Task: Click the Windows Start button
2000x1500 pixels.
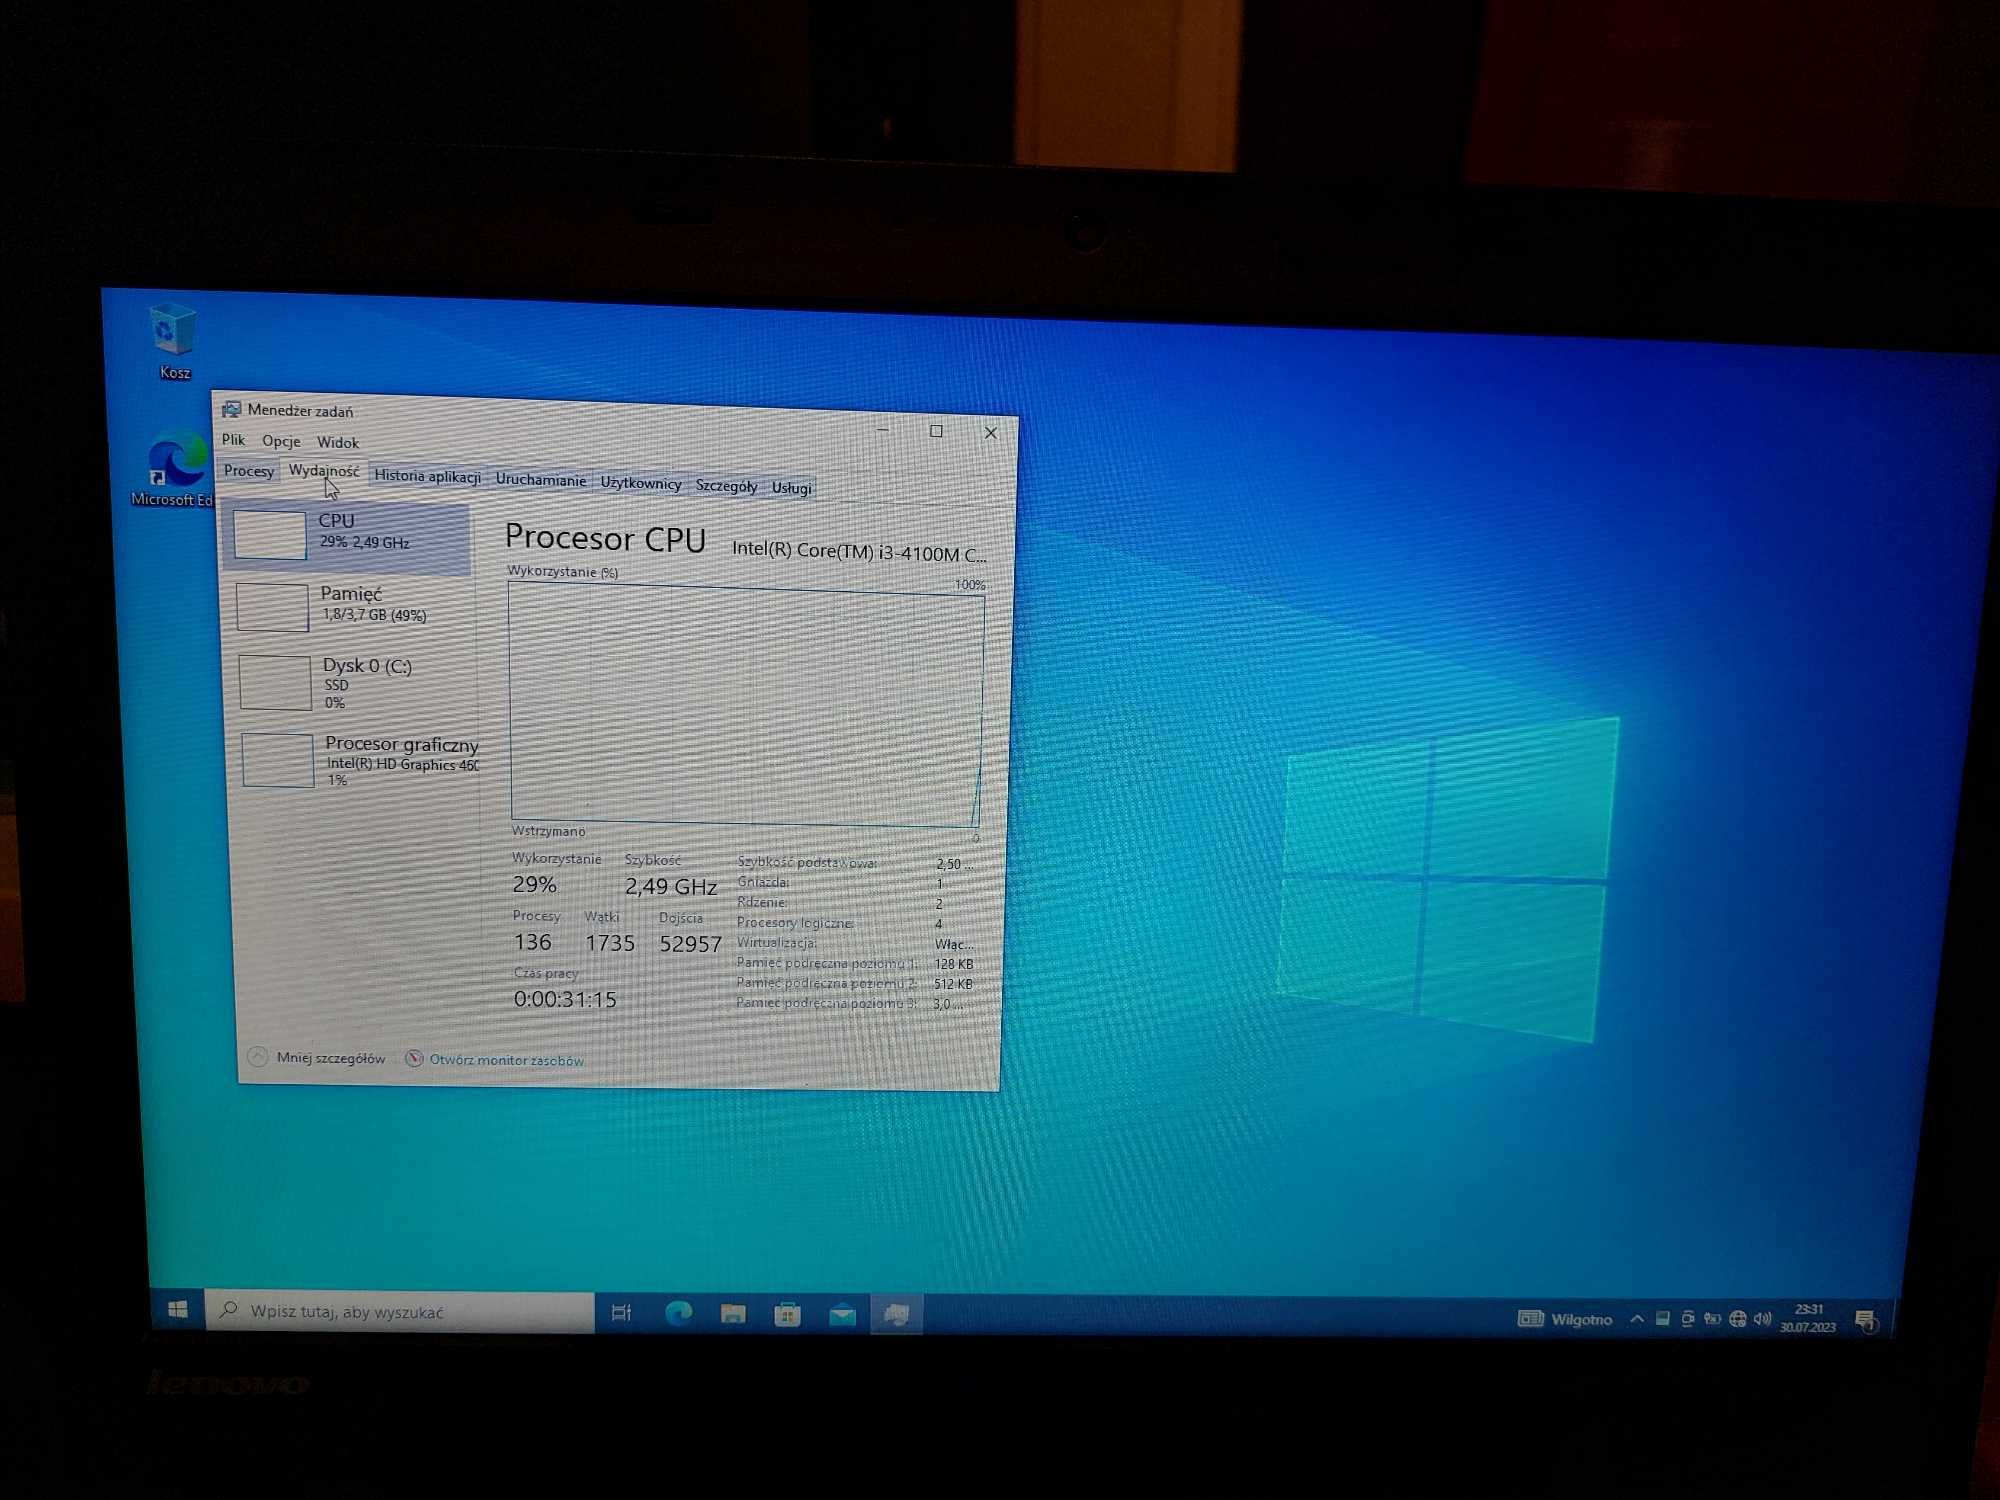Action: tap(178, 1310)
